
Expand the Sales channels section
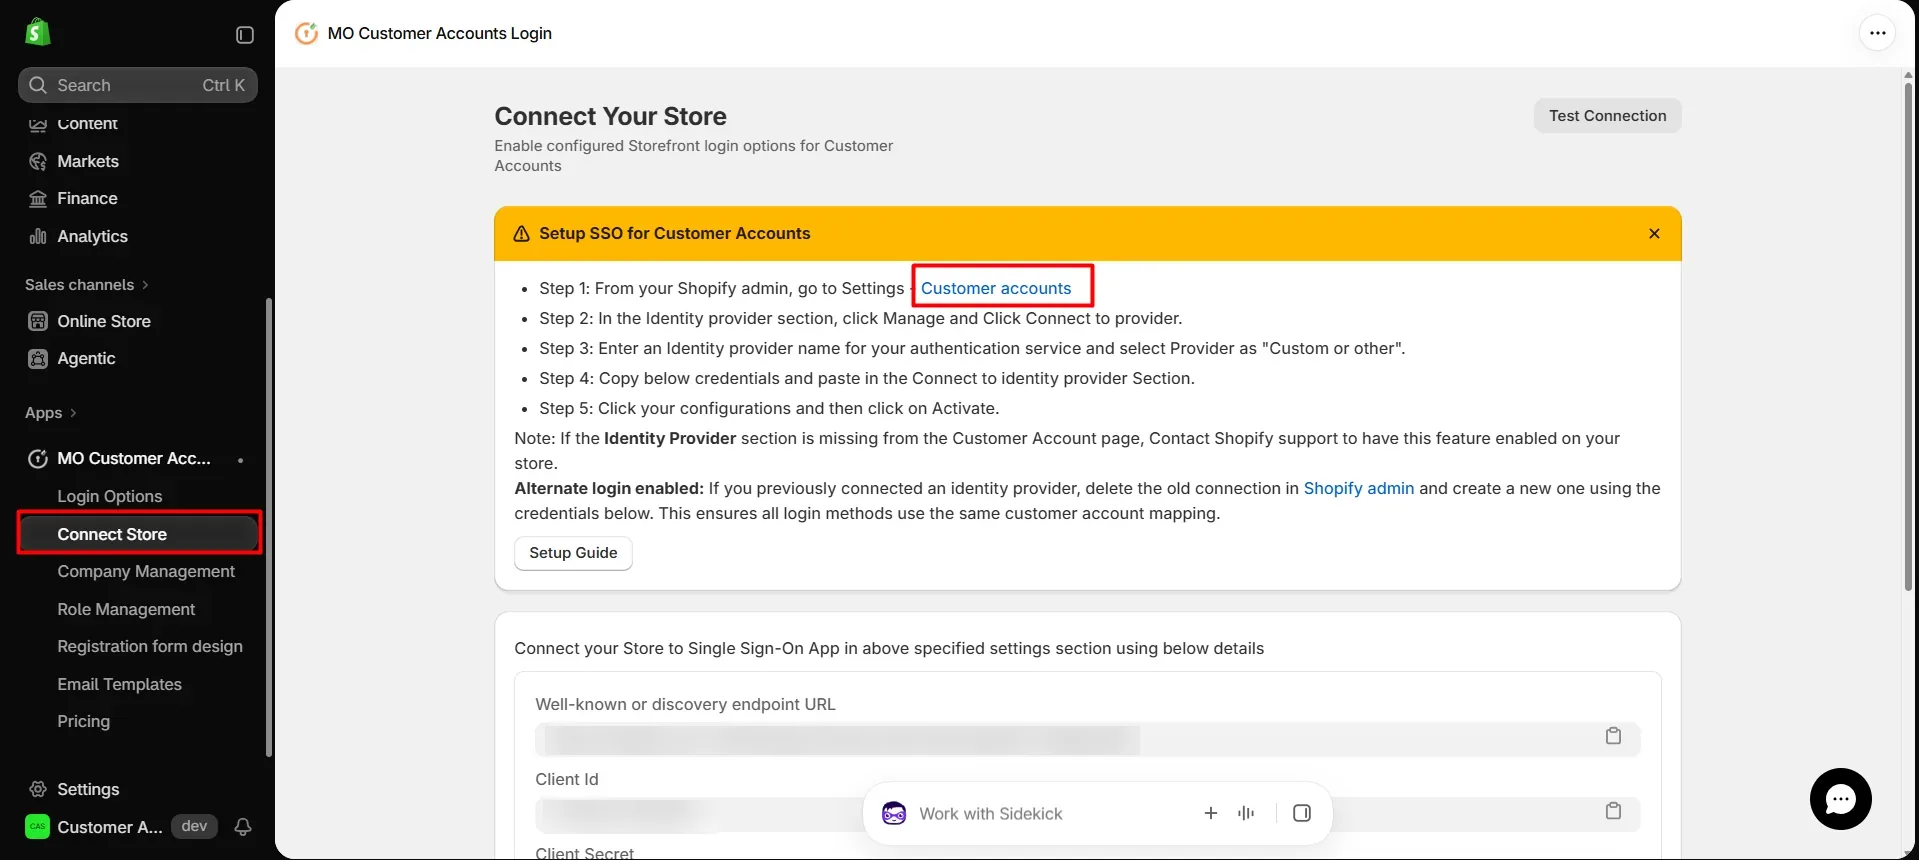[87, 285]
